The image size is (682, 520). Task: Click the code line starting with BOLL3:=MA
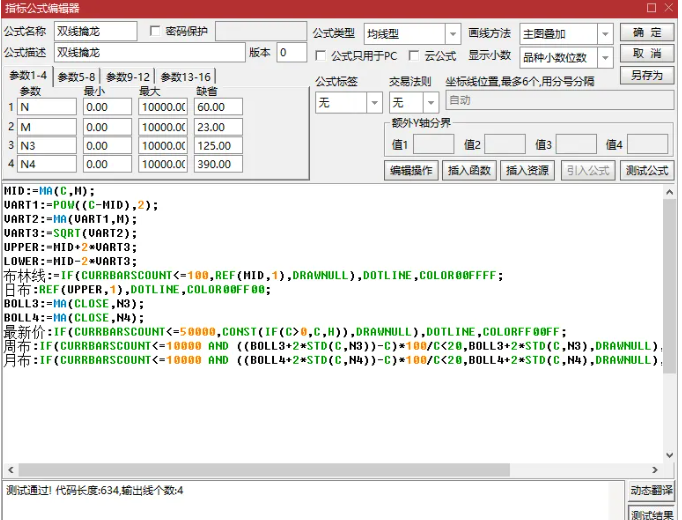coord(74,303)
